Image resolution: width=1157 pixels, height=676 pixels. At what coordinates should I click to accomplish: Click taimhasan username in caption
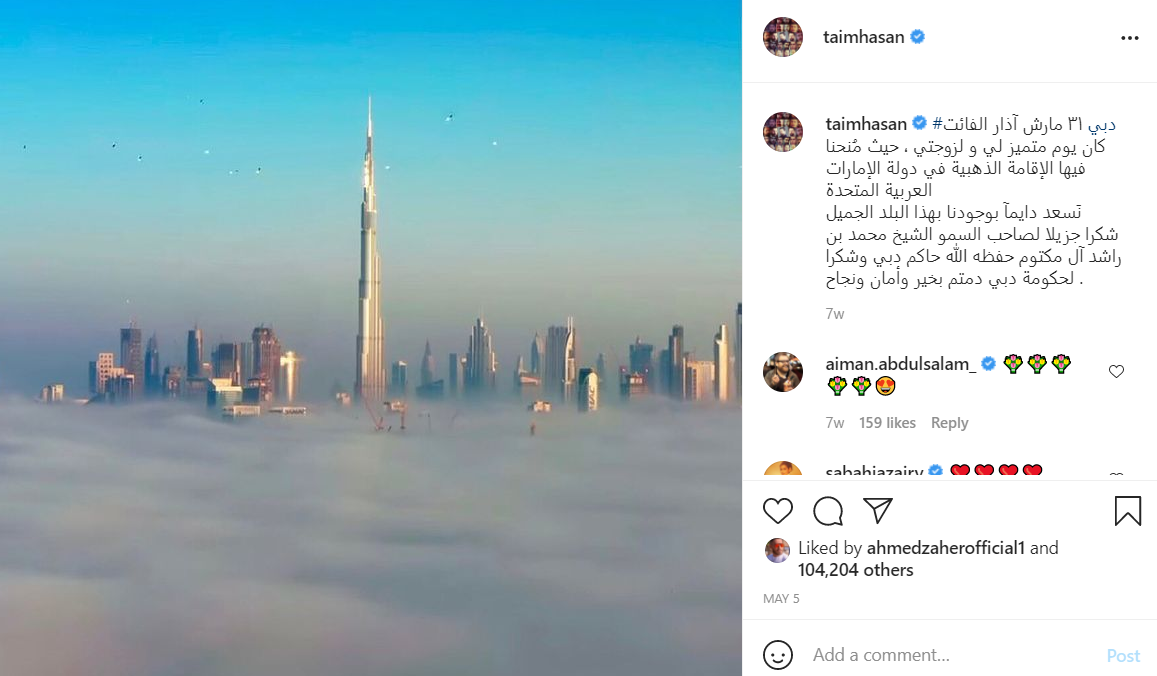[x=866, y=124]
